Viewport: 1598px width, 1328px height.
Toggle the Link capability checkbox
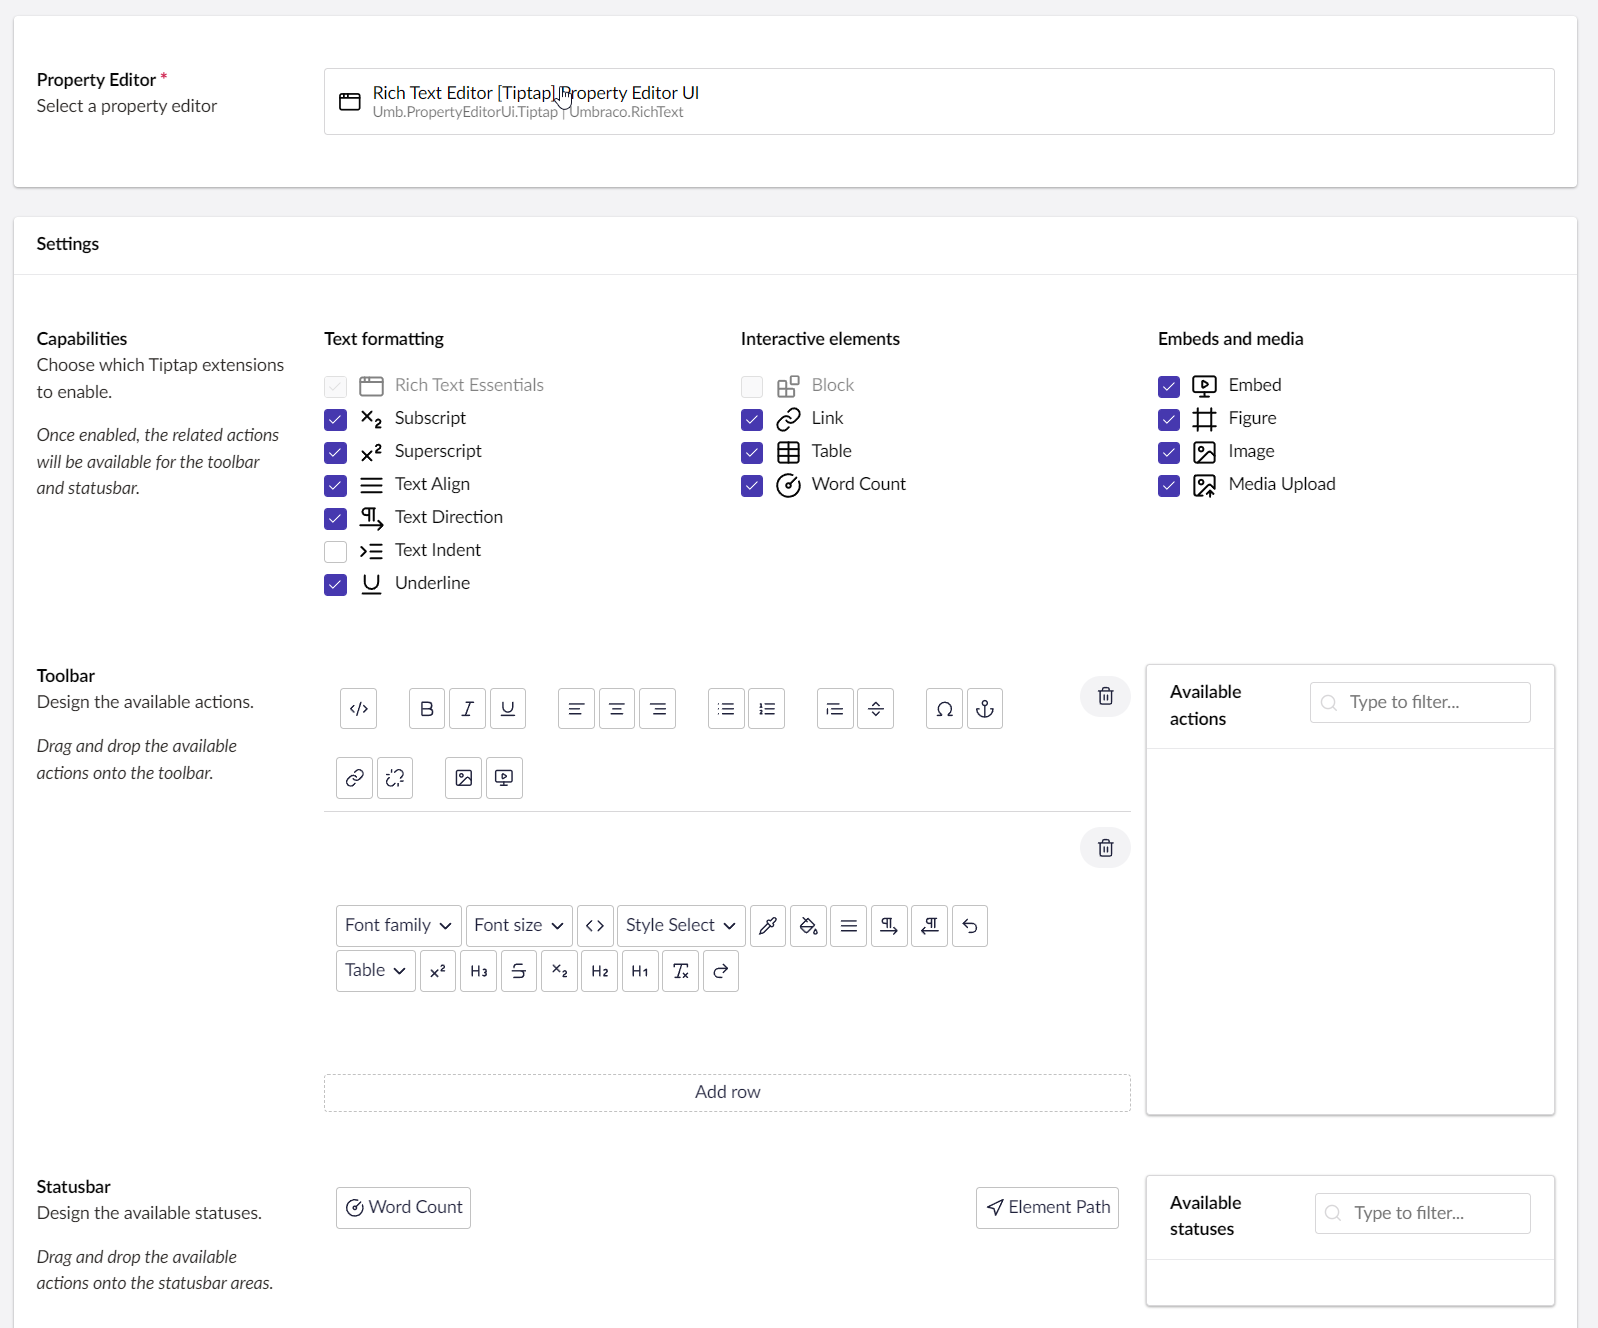pyautogui.click(x=752, y=419)
